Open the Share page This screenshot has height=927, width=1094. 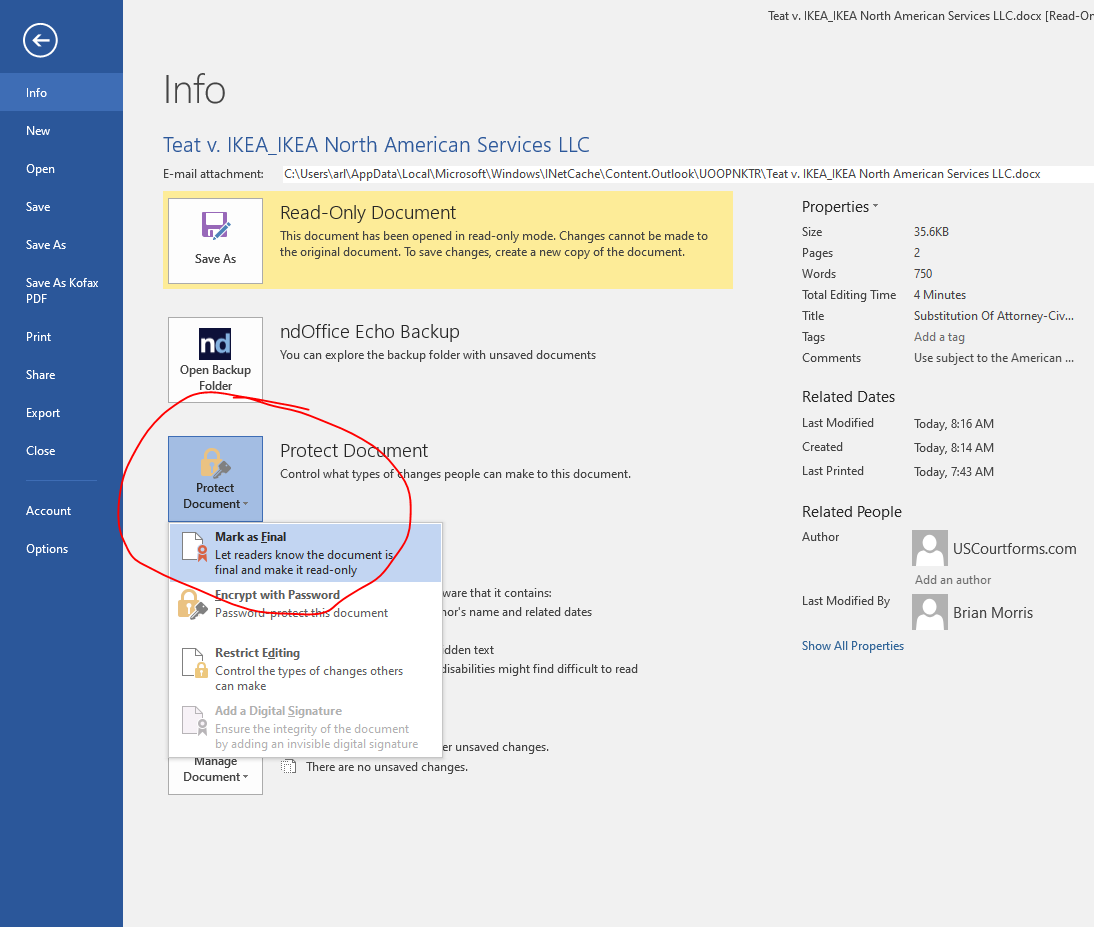(61, 375)
